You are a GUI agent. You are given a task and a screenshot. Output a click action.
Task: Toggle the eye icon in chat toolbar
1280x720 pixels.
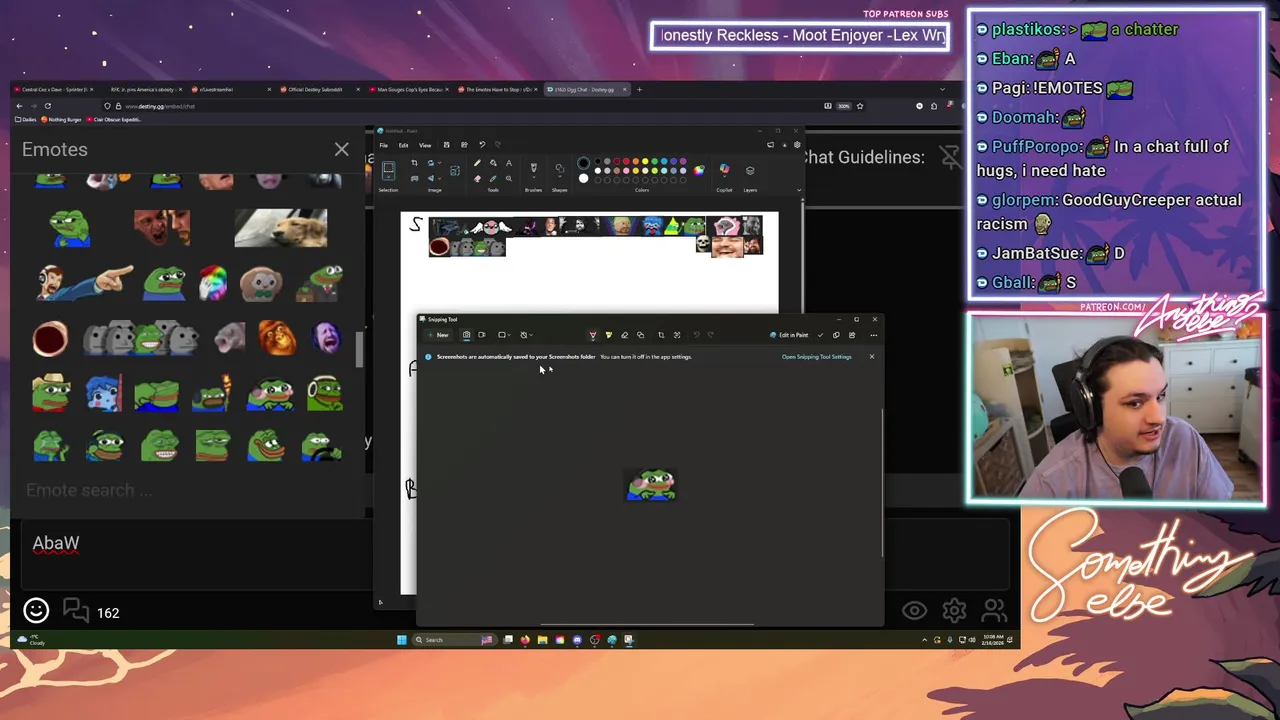coord(914,610)
